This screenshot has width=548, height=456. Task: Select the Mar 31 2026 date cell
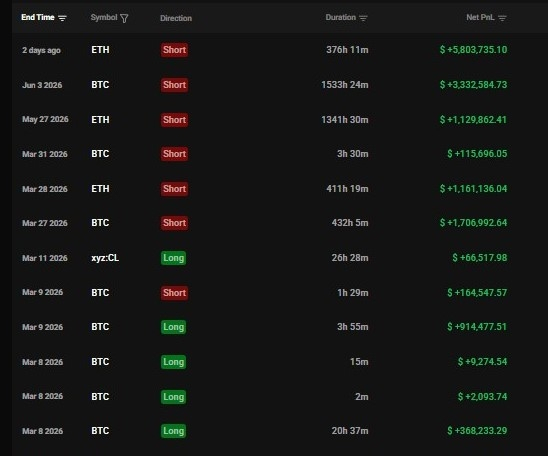[x=45, y=154]
